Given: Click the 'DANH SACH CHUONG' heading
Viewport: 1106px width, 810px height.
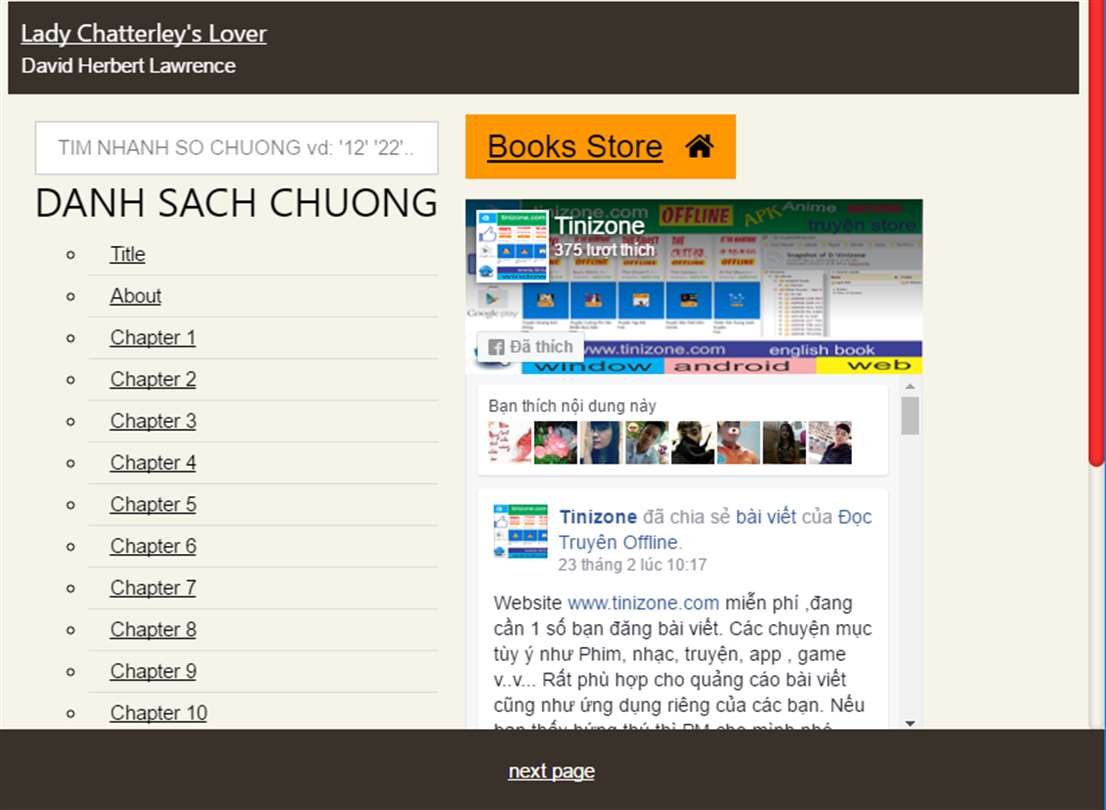Looking at the screenshot, I should tap(236, 202).
